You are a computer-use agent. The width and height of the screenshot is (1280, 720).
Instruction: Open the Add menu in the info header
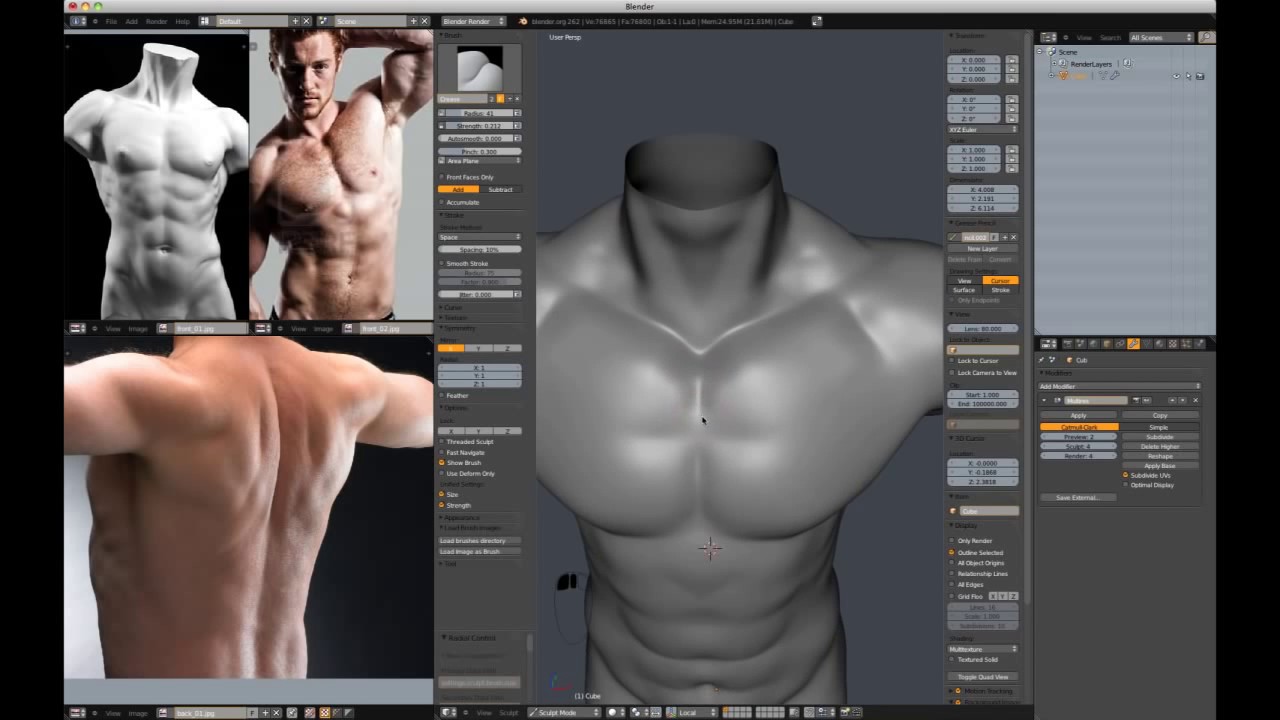131,21
